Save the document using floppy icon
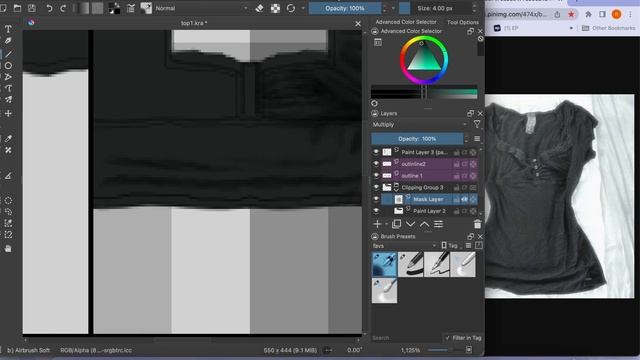 (x=32, y=8)
